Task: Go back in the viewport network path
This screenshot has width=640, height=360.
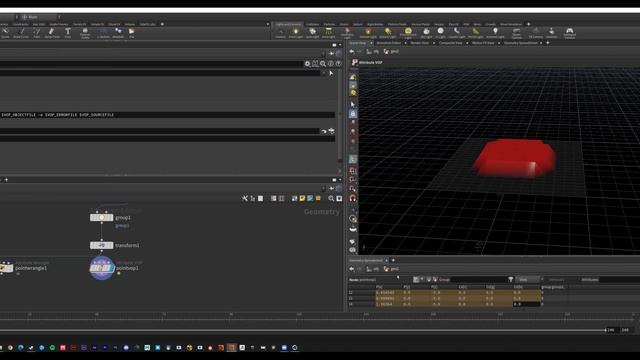Action: [x=352, y=52]
